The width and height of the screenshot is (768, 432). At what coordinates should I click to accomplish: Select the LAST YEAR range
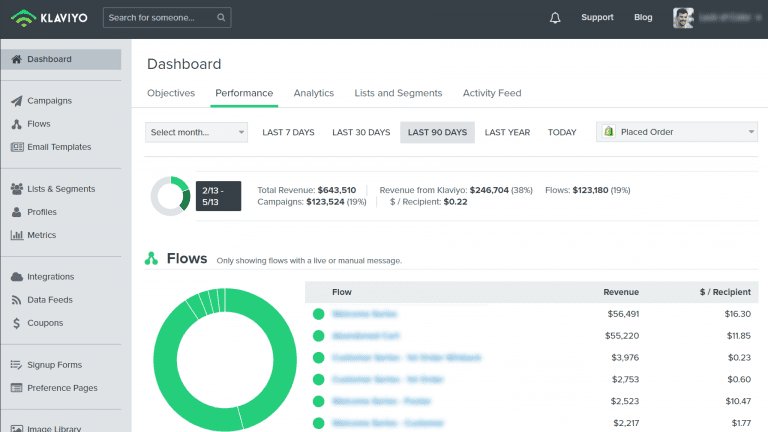coord(507,132)
